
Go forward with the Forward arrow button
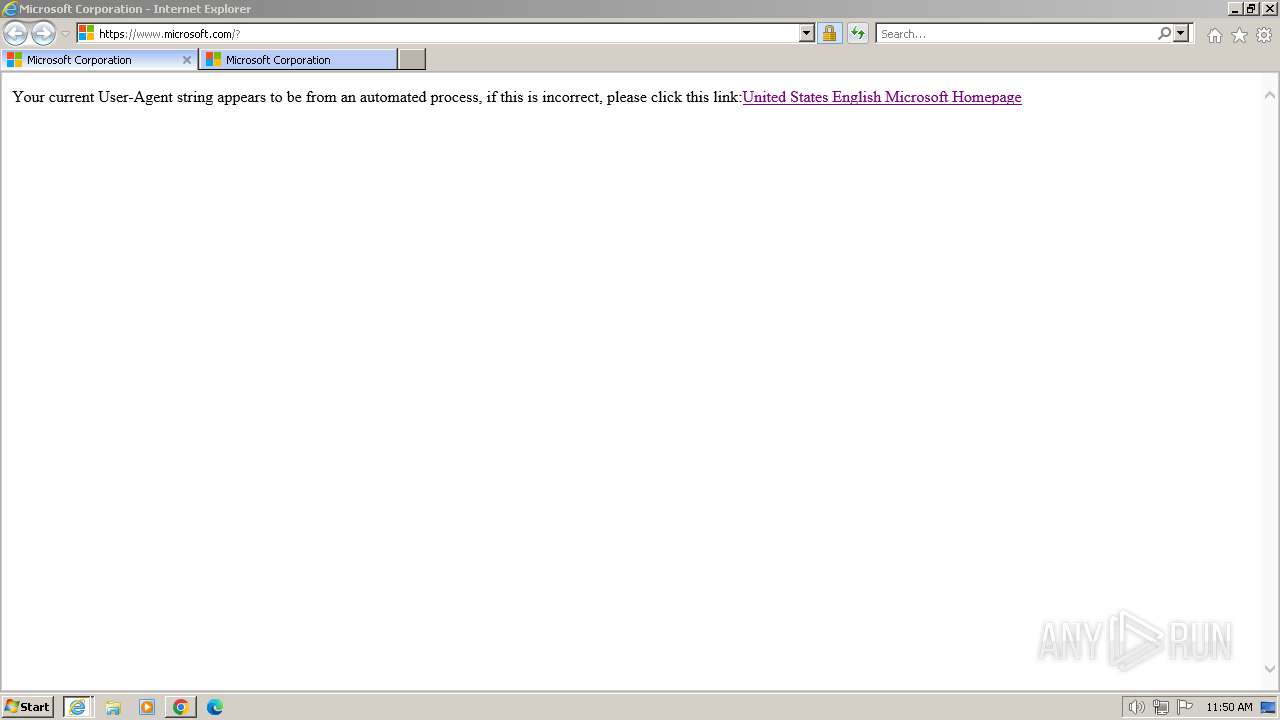(43, 33)
